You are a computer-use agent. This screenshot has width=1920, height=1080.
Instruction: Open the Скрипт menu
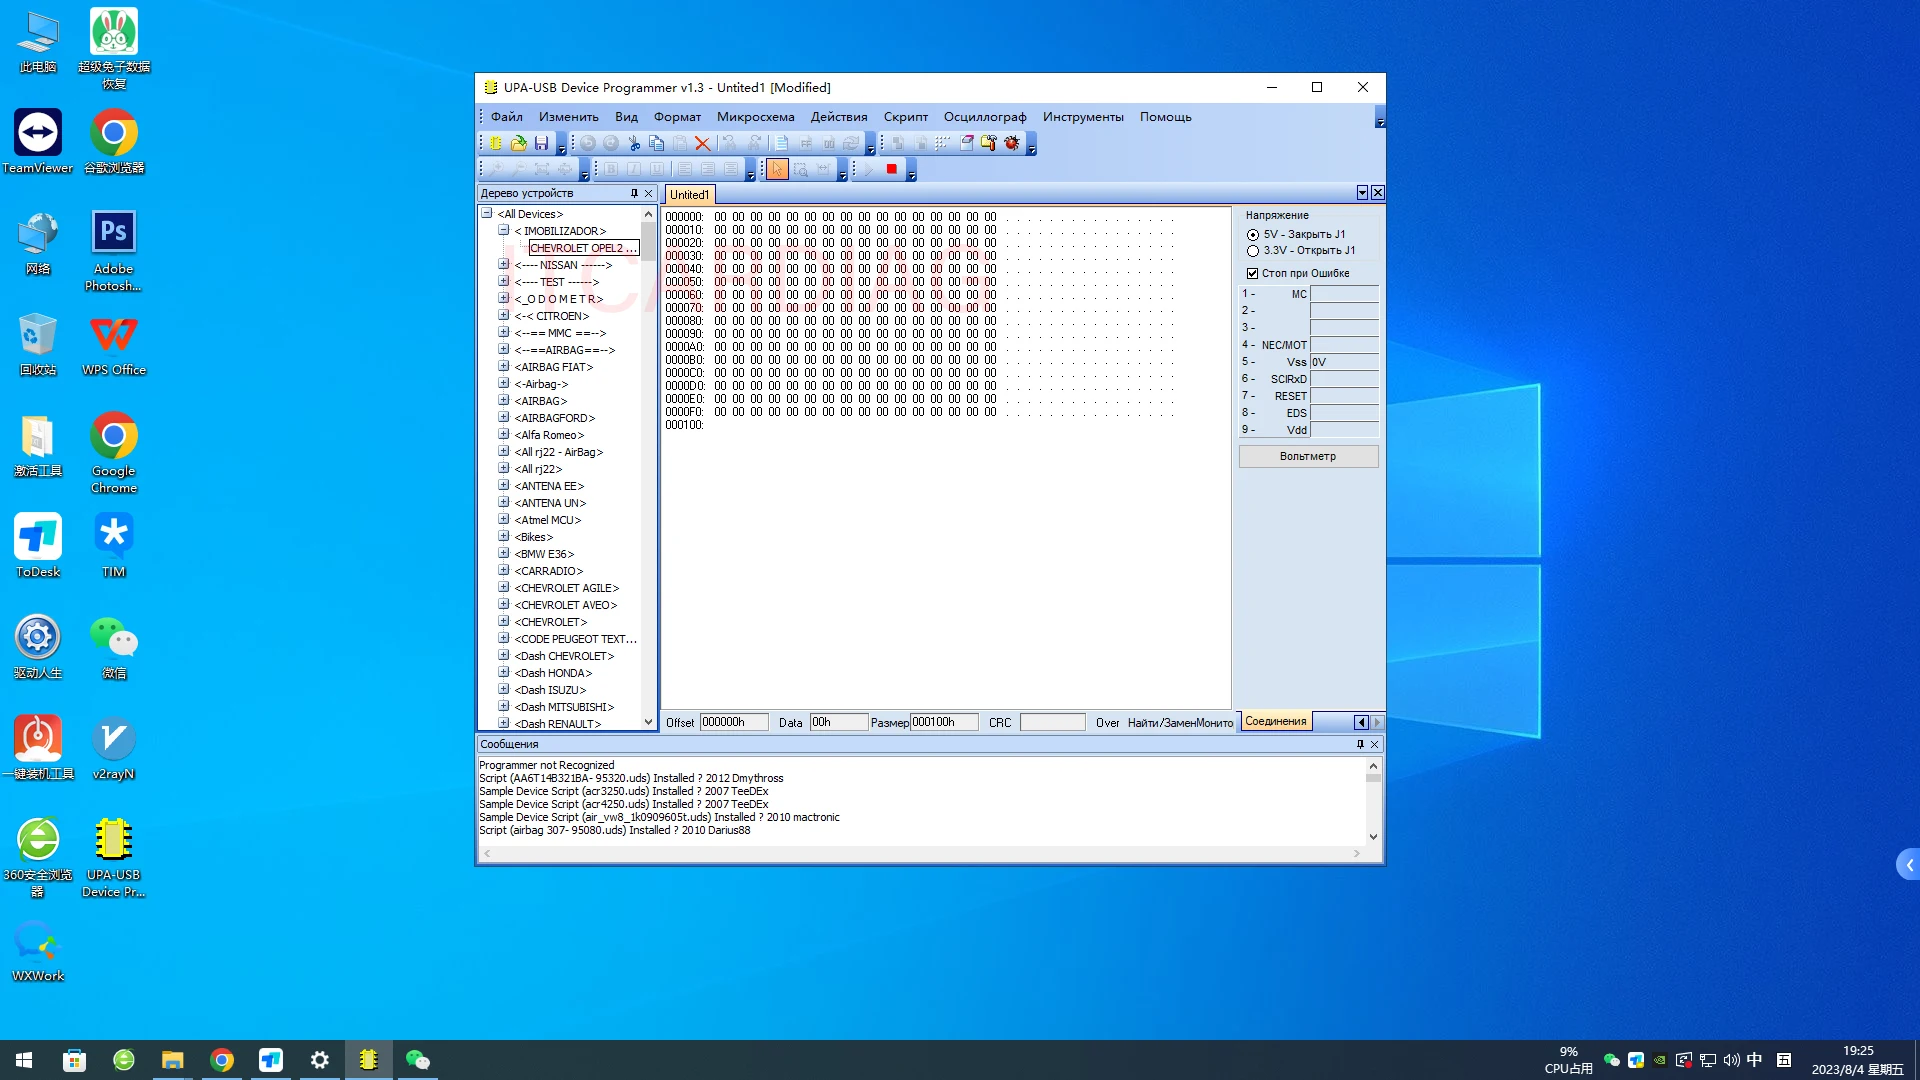906,117
